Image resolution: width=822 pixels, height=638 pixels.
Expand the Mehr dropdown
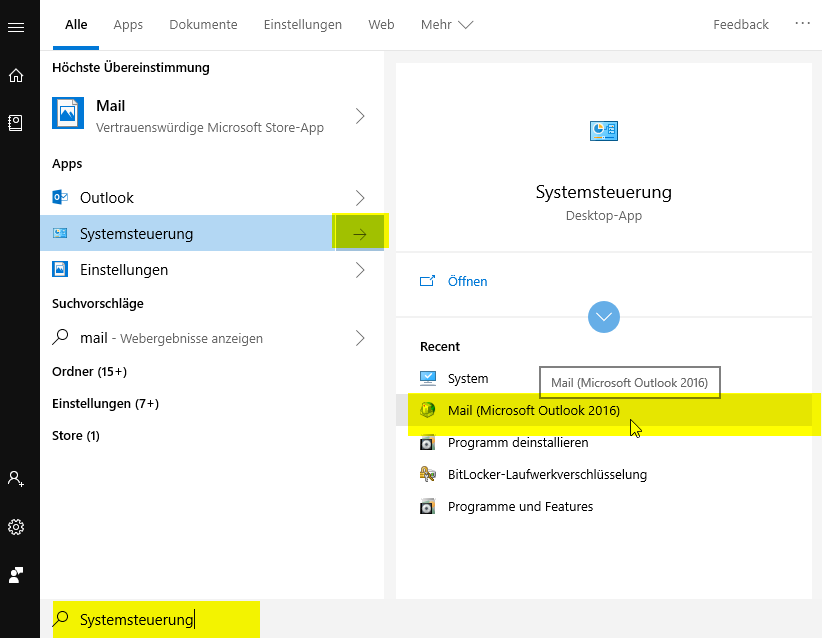pyautogui.click(x=446, y=24)
